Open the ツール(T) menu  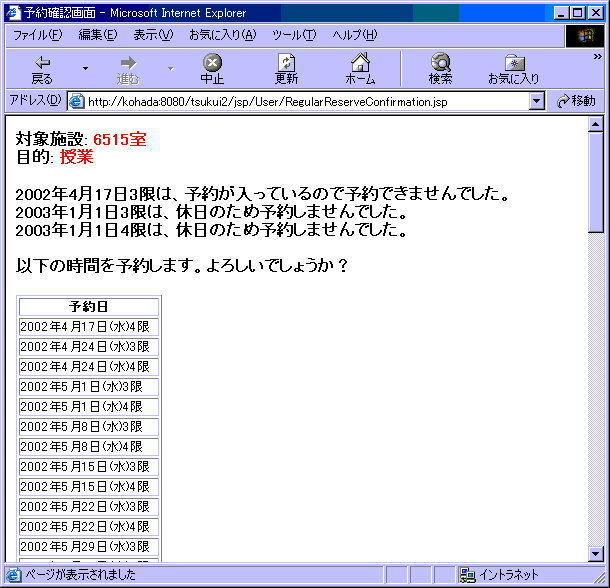[294, 35]
